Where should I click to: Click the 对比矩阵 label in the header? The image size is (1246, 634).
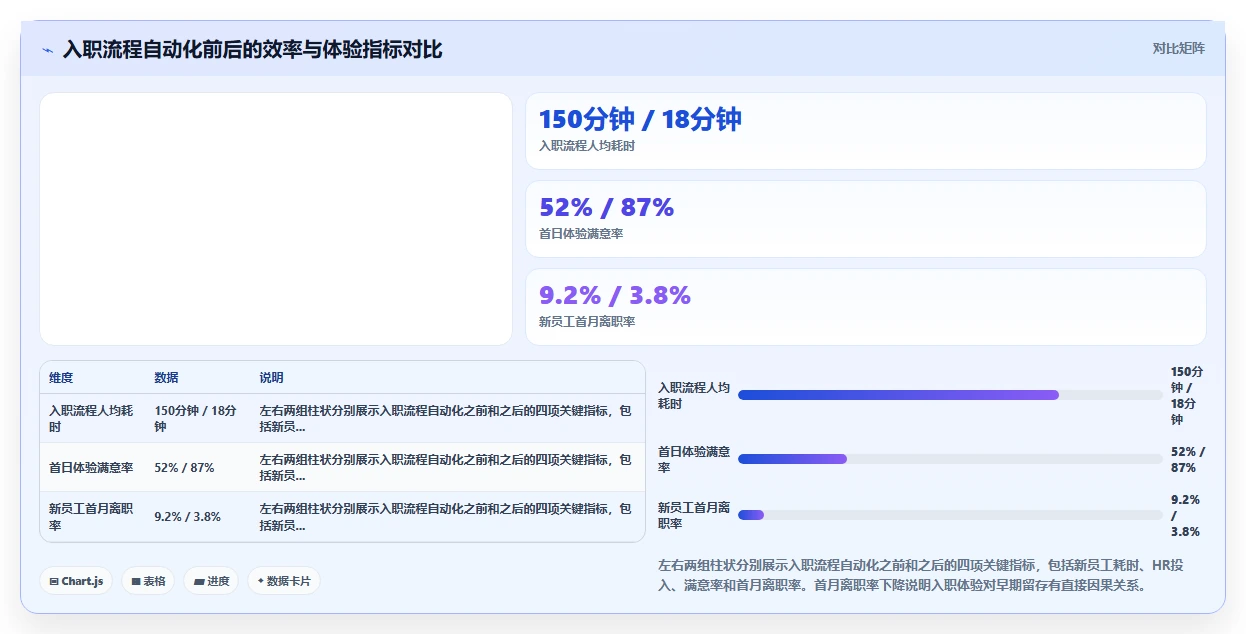[x=1178, y=48]
